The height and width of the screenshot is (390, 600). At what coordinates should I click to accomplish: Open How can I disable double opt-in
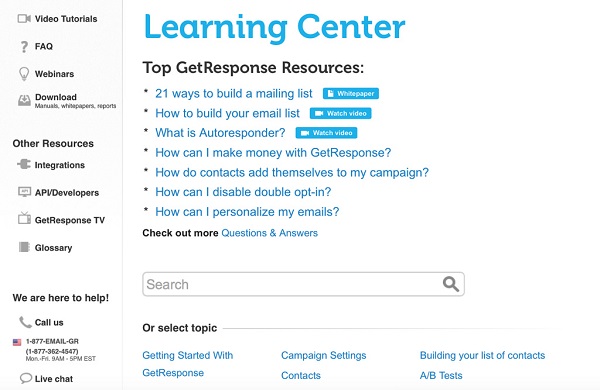[x=243, y=192]
